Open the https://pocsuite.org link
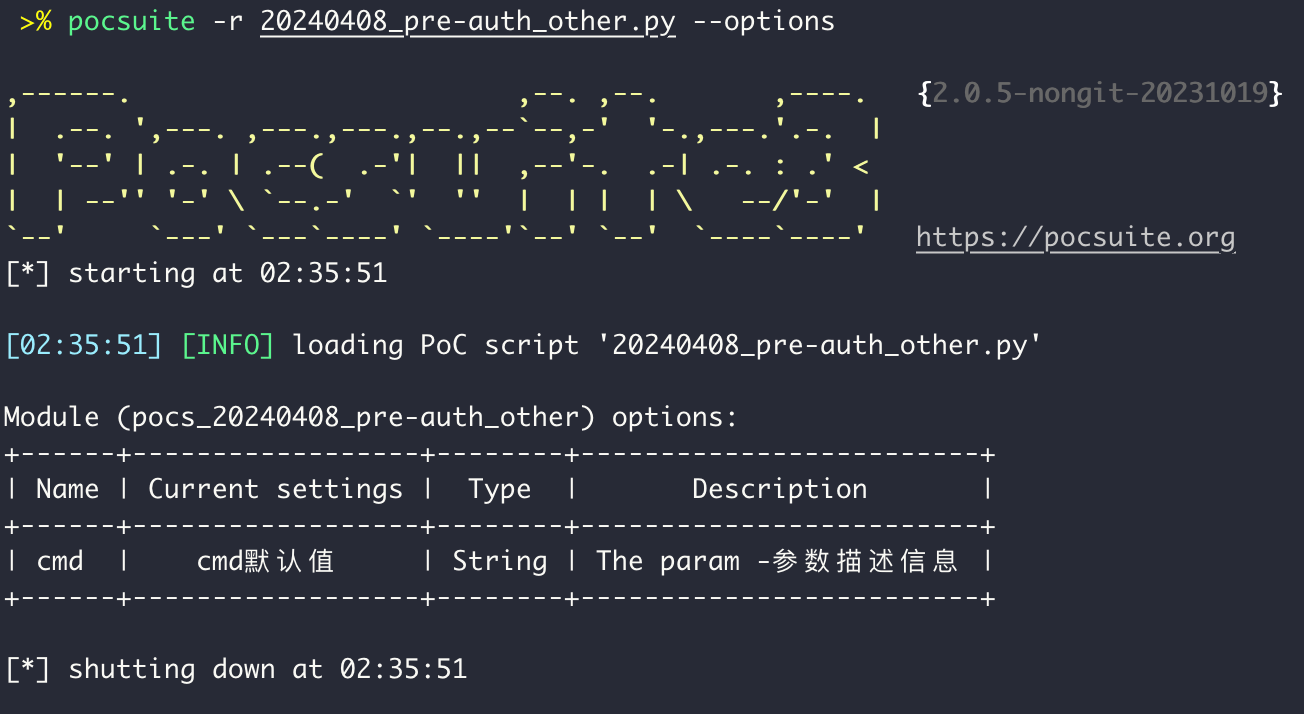Image resolution: width=1304 pixels, height=714 pixels. (1075, 238)
